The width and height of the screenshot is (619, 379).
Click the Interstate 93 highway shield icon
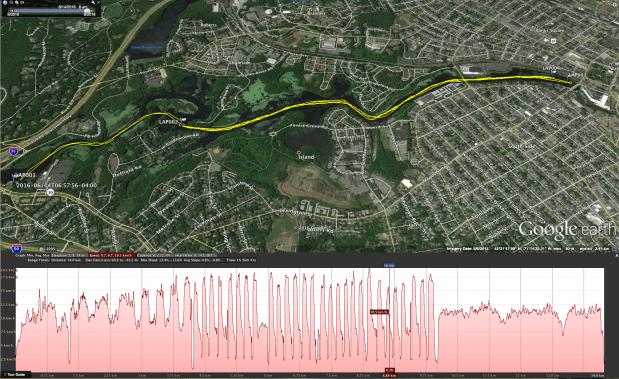click(x=13, y=151)
